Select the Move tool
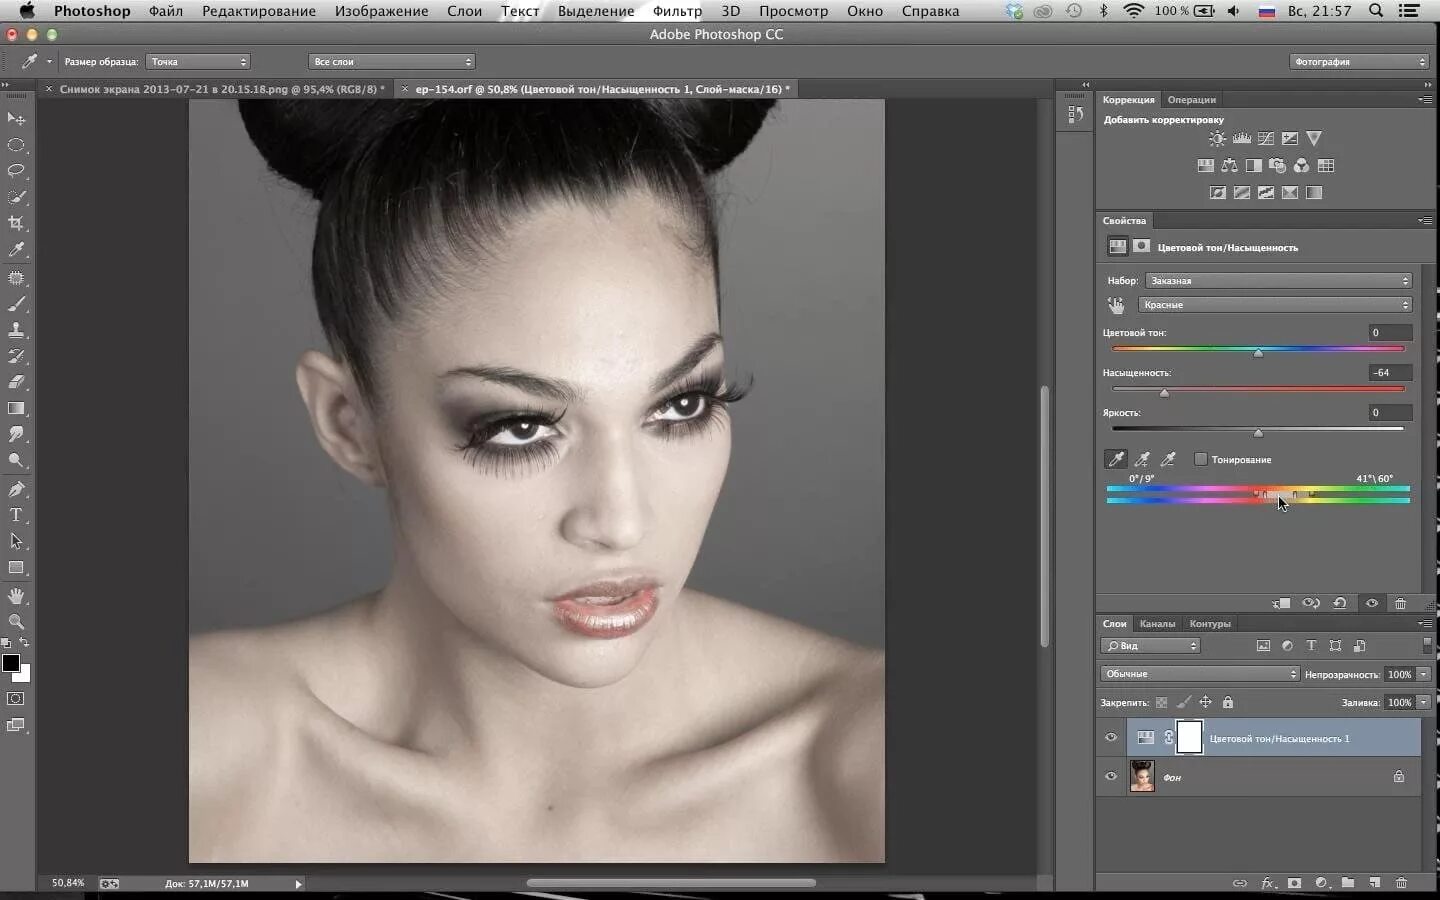1440x900 pixels. point(16,119)
